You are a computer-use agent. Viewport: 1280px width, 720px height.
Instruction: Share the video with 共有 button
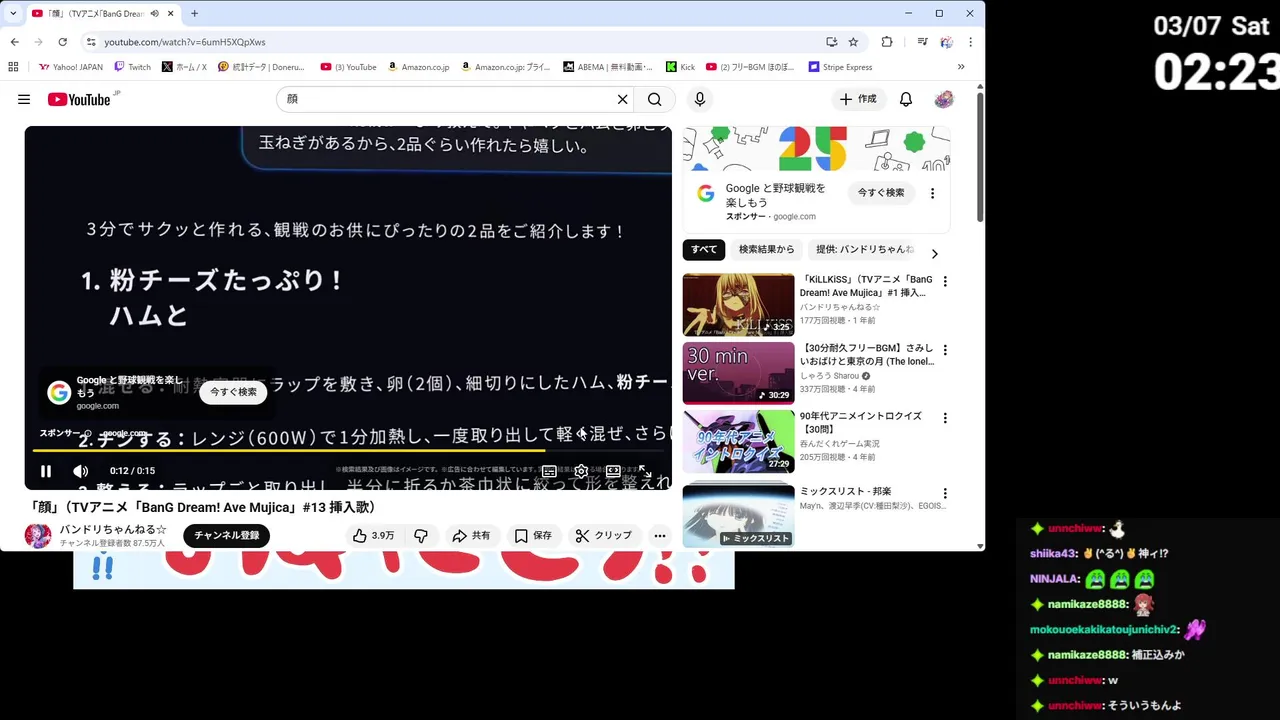click(x=471, y=535)
